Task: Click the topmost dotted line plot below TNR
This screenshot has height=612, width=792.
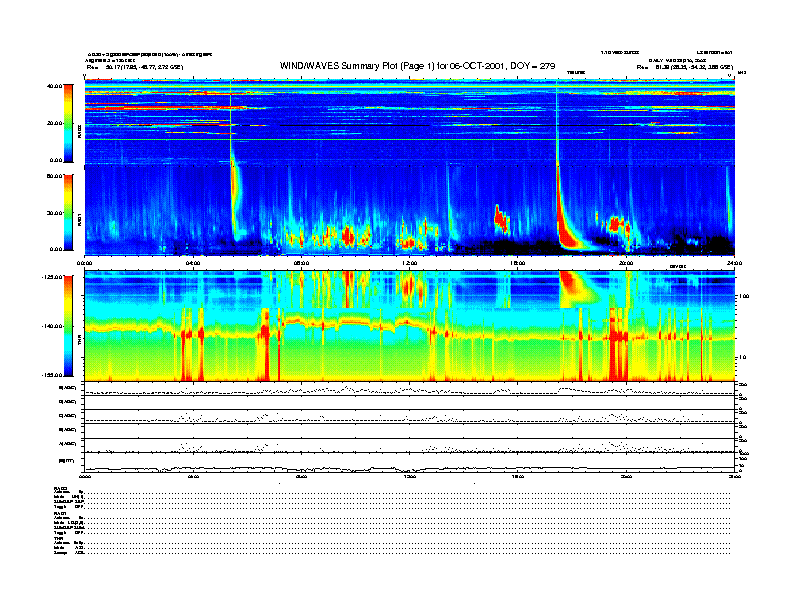Action: [409, 390]
